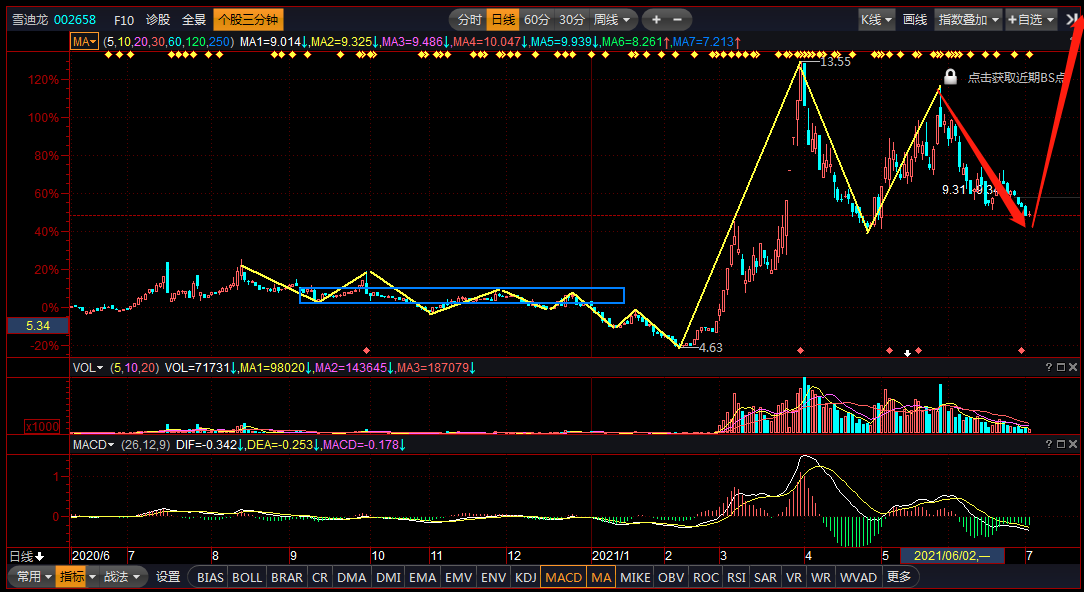Click the x1000 volume scale label

pyautogui.click(x=42, y=427)
